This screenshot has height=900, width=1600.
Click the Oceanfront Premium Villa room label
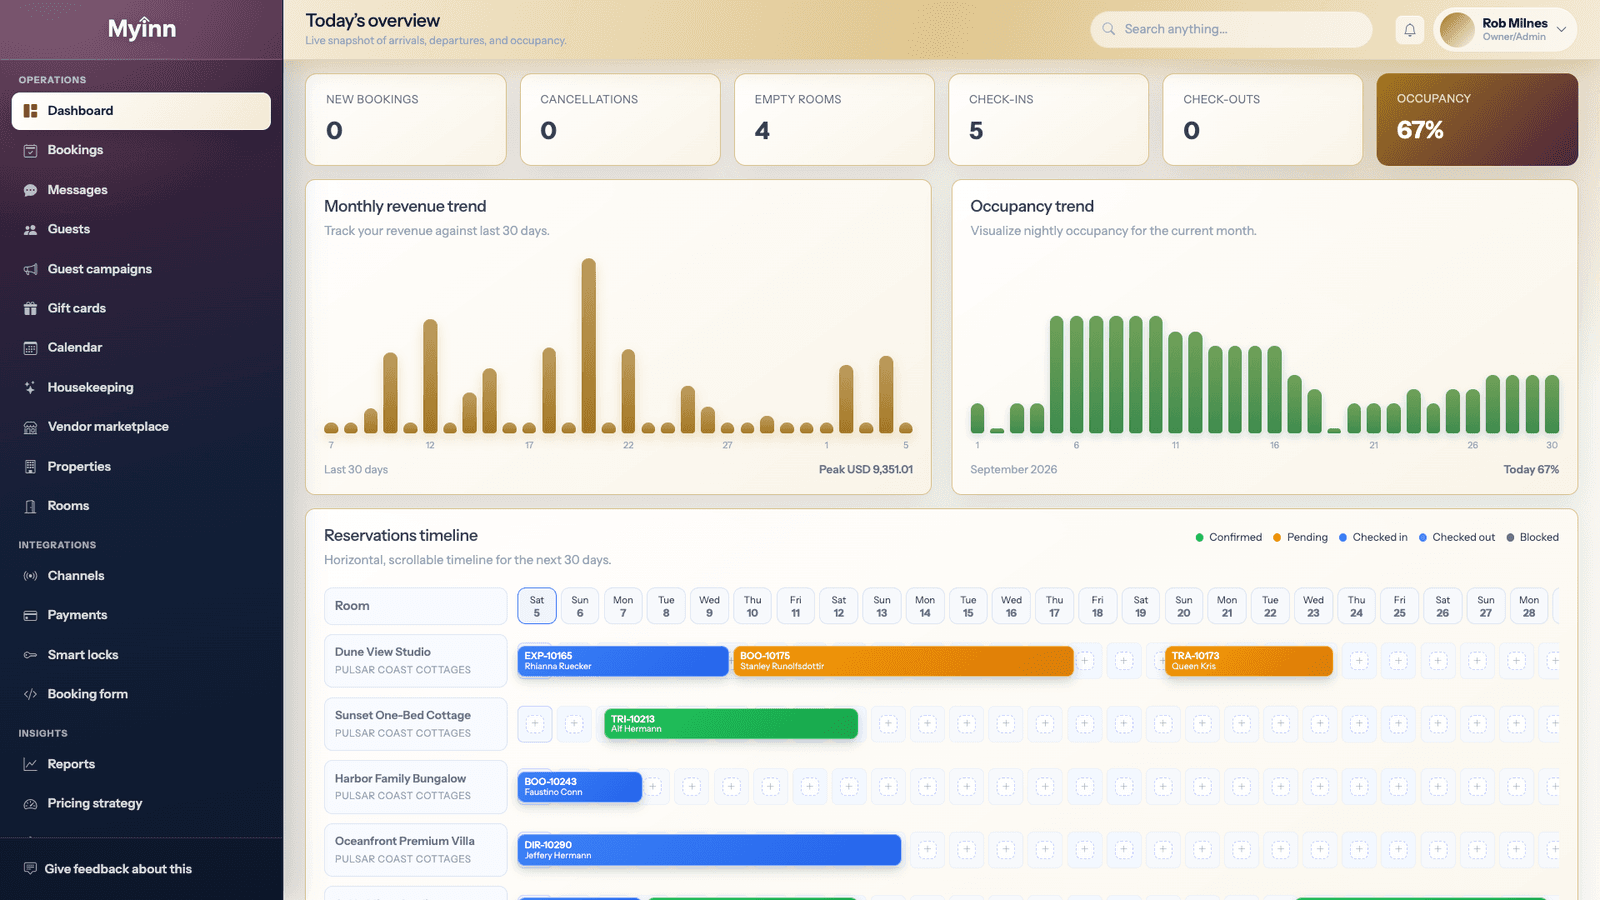pos(415,850)
